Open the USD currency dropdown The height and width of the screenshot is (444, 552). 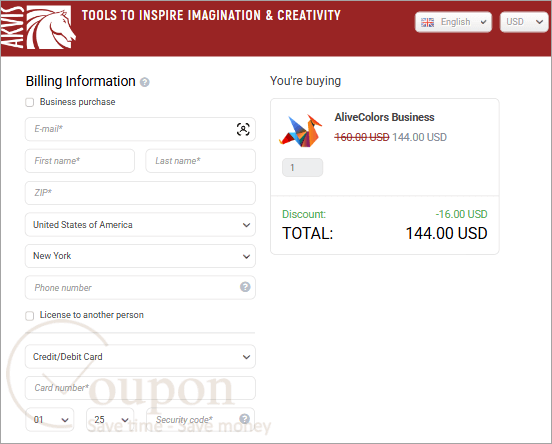tap(525, 22)
